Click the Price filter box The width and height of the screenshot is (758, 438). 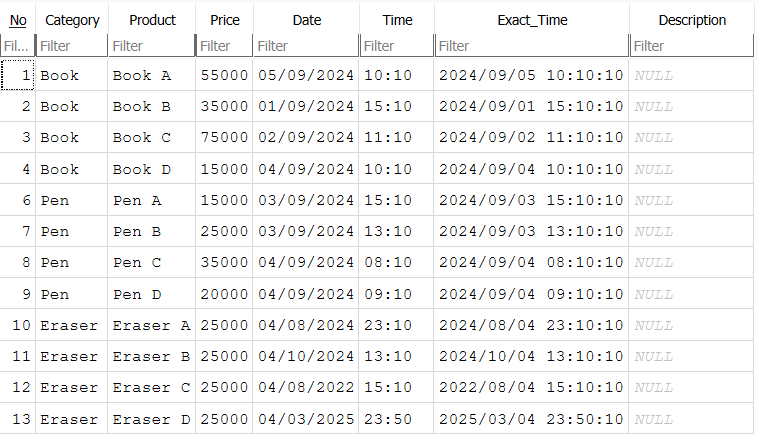pos(224,46)
